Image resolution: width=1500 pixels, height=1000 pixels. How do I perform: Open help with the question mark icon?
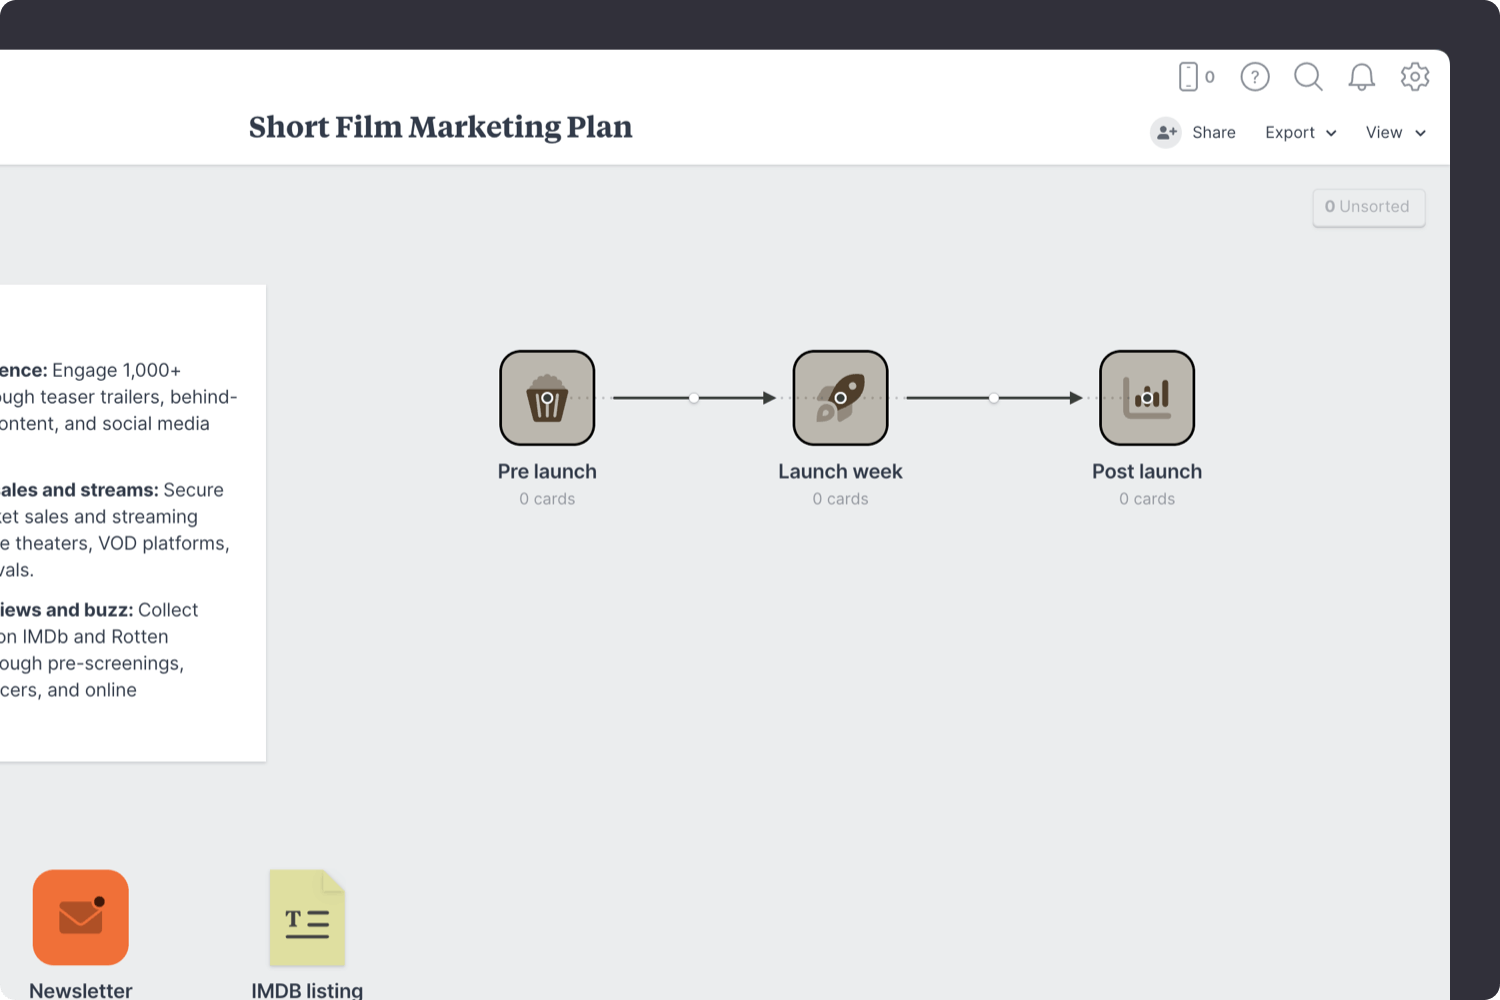(1254, 77)
